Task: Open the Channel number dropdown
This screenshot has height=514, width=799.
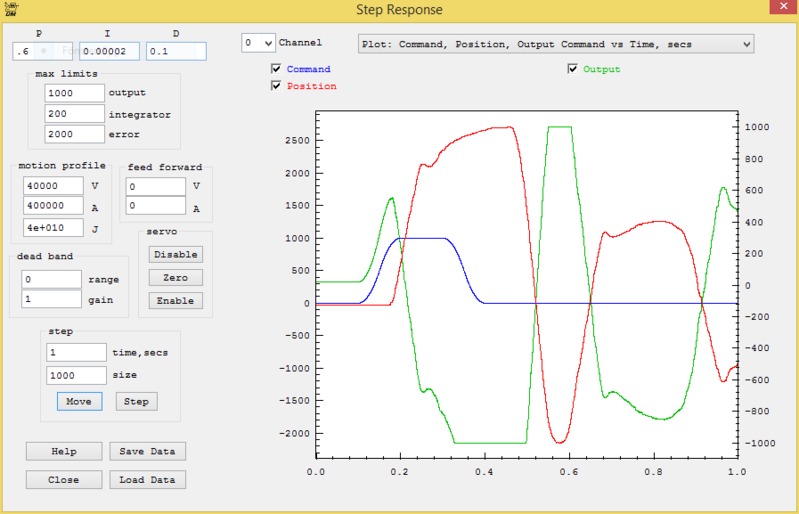Action: (x=258, y=44)
